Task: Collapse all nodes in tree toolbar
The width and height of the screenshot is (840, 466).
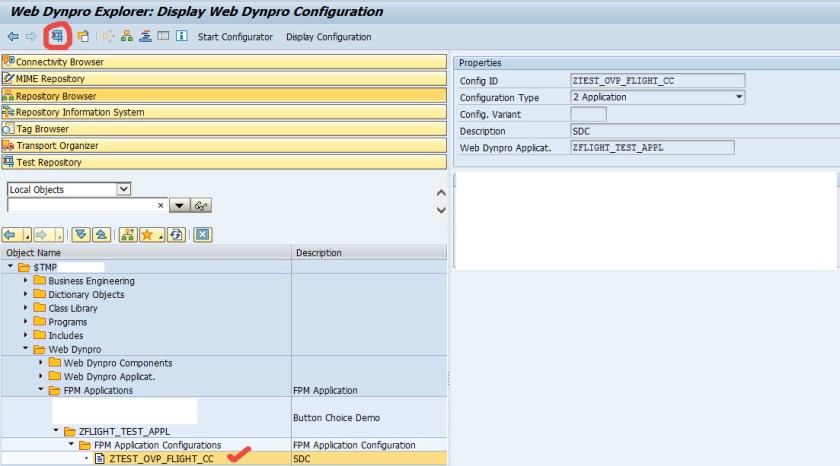Action: 101,235
